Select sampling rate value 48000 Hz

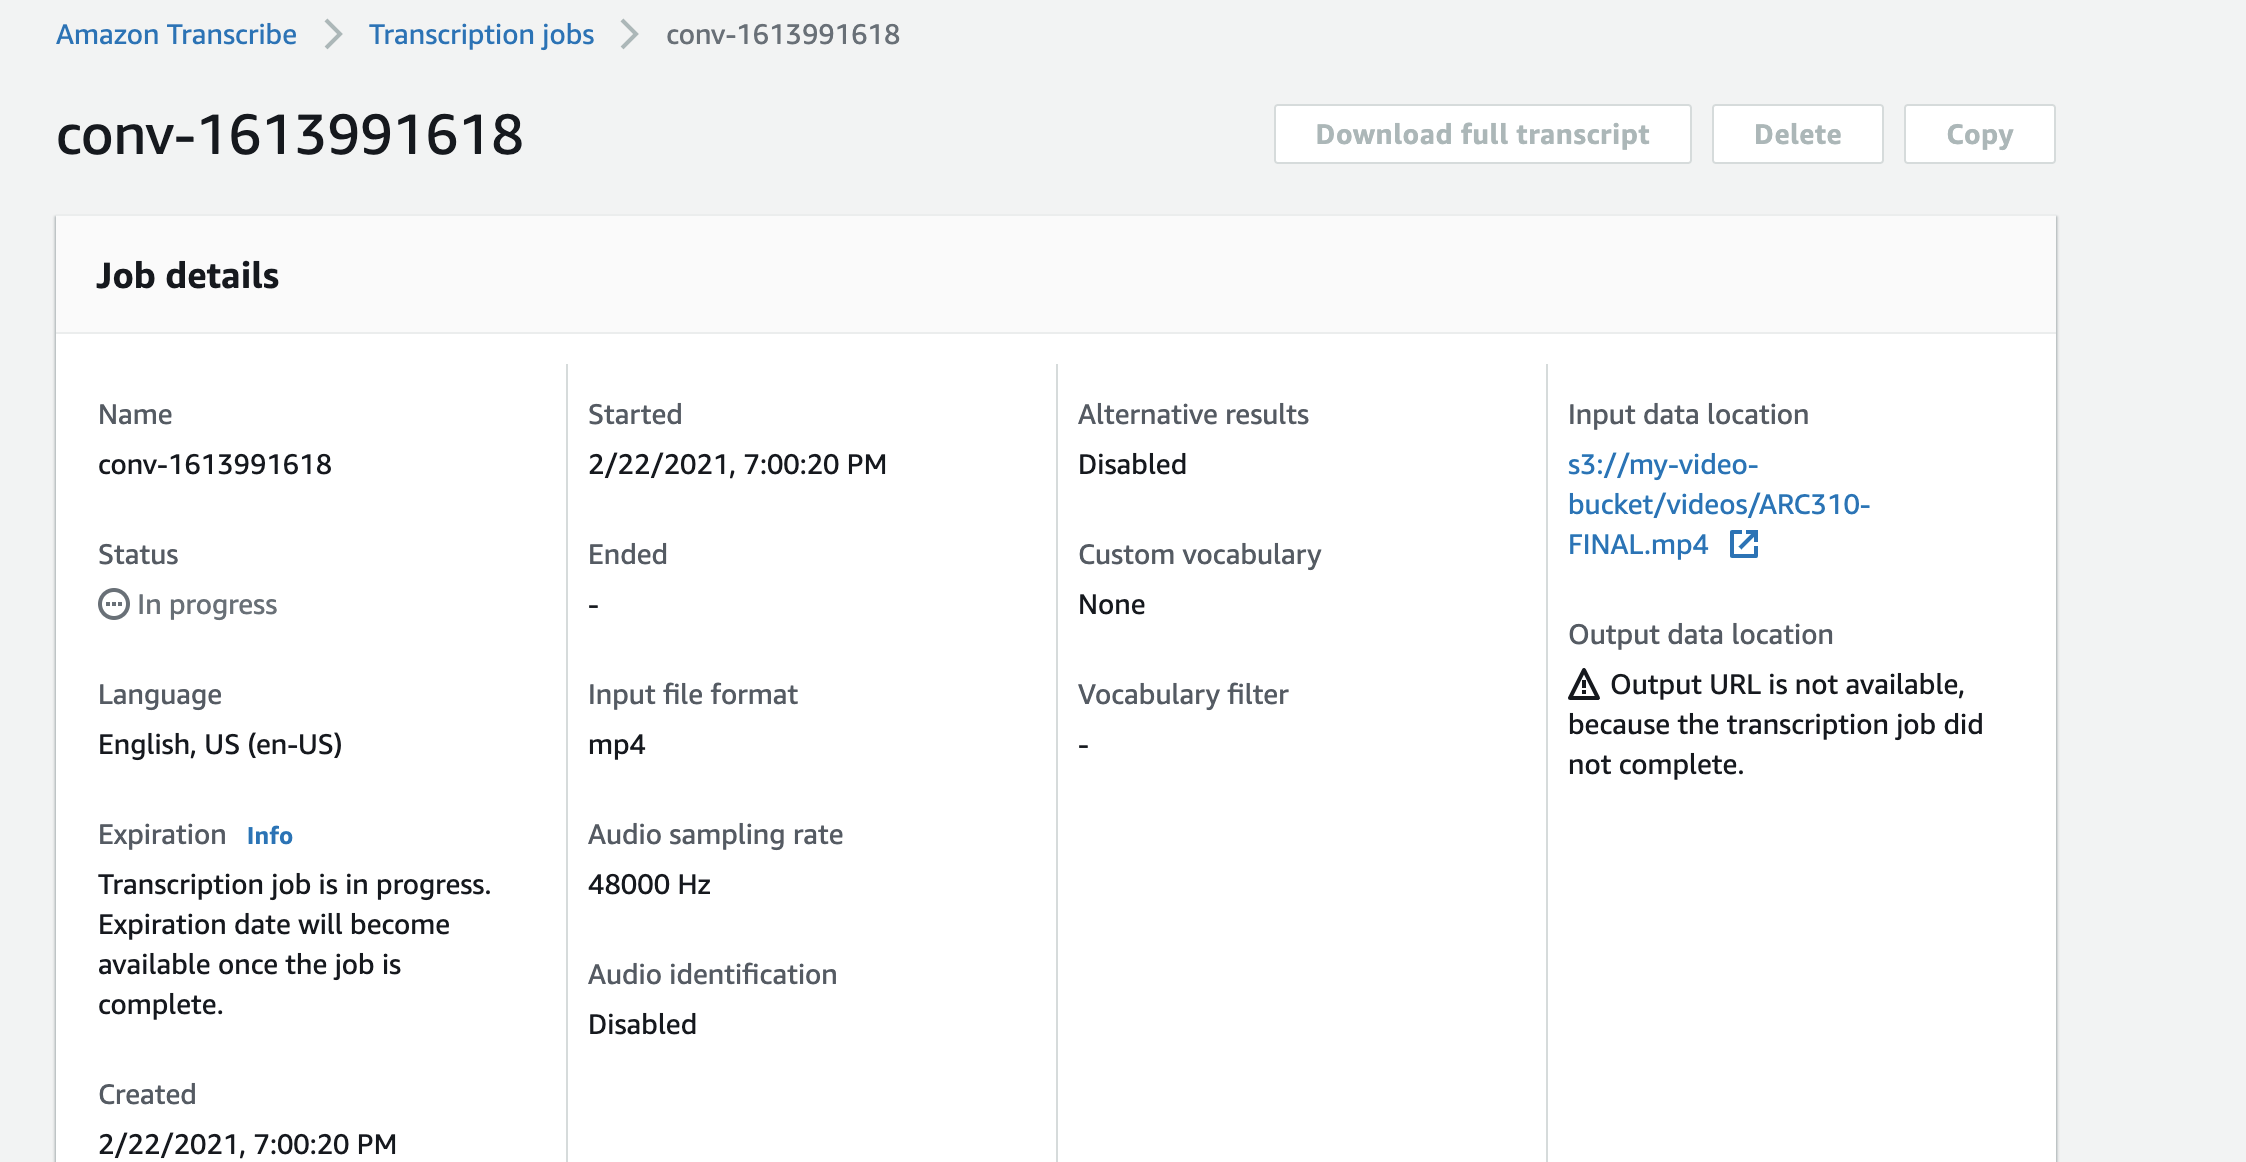[649, 884]
